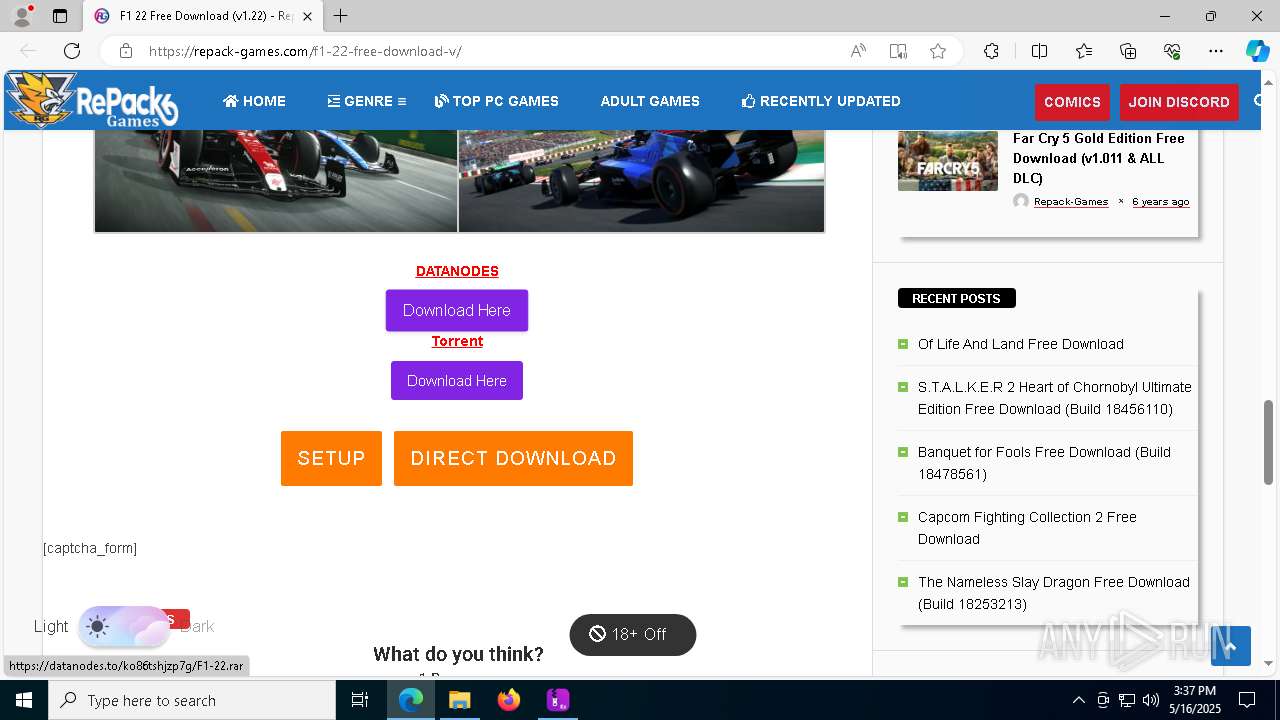The width and height of the screenshot is (1280, 720).
Task: Click the Repack-Games author link
Action: [1071, 201]
